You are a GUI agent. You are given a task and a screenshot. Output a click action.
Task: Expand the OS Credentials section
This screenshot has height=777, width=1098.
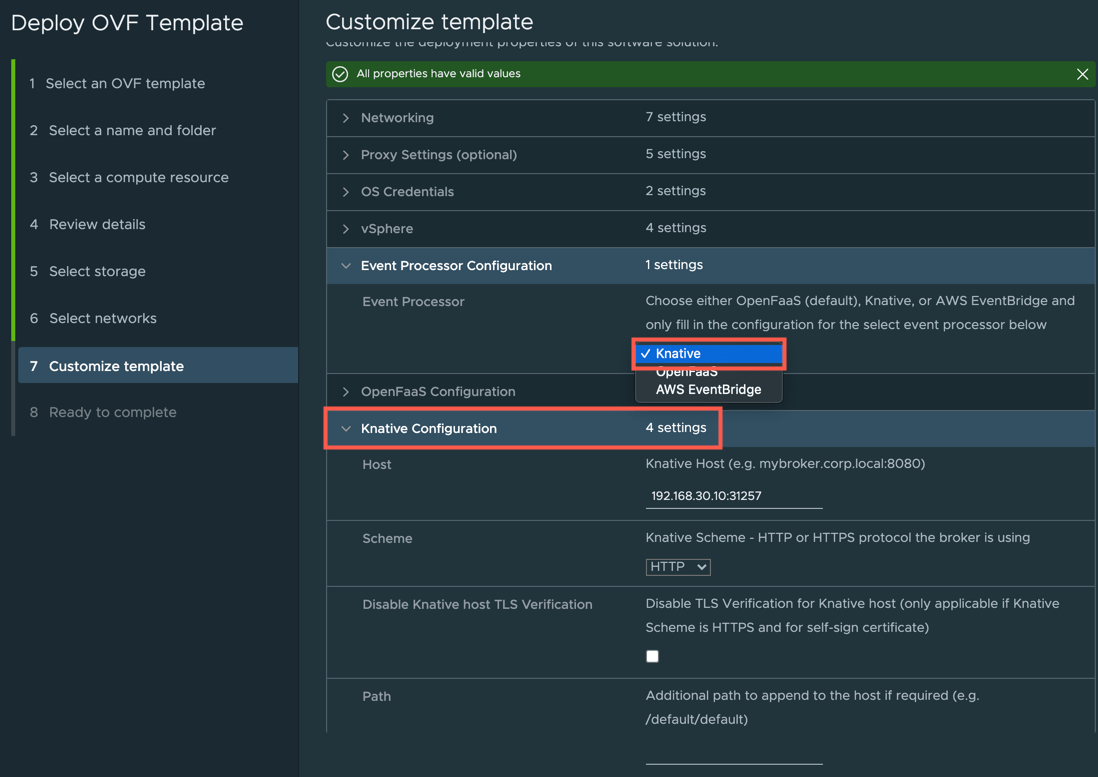[x=346, y=192]
